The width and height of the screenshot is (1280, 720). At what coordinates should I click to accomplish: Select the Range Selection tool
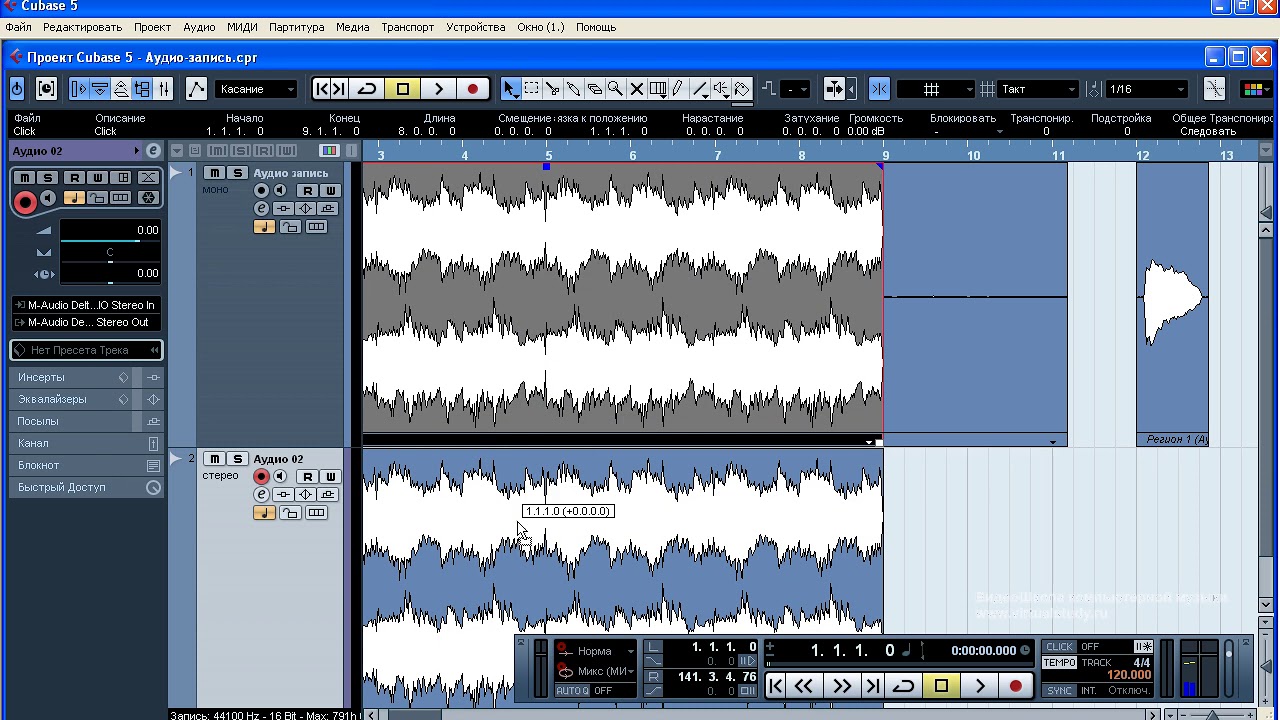coord(531,89)
